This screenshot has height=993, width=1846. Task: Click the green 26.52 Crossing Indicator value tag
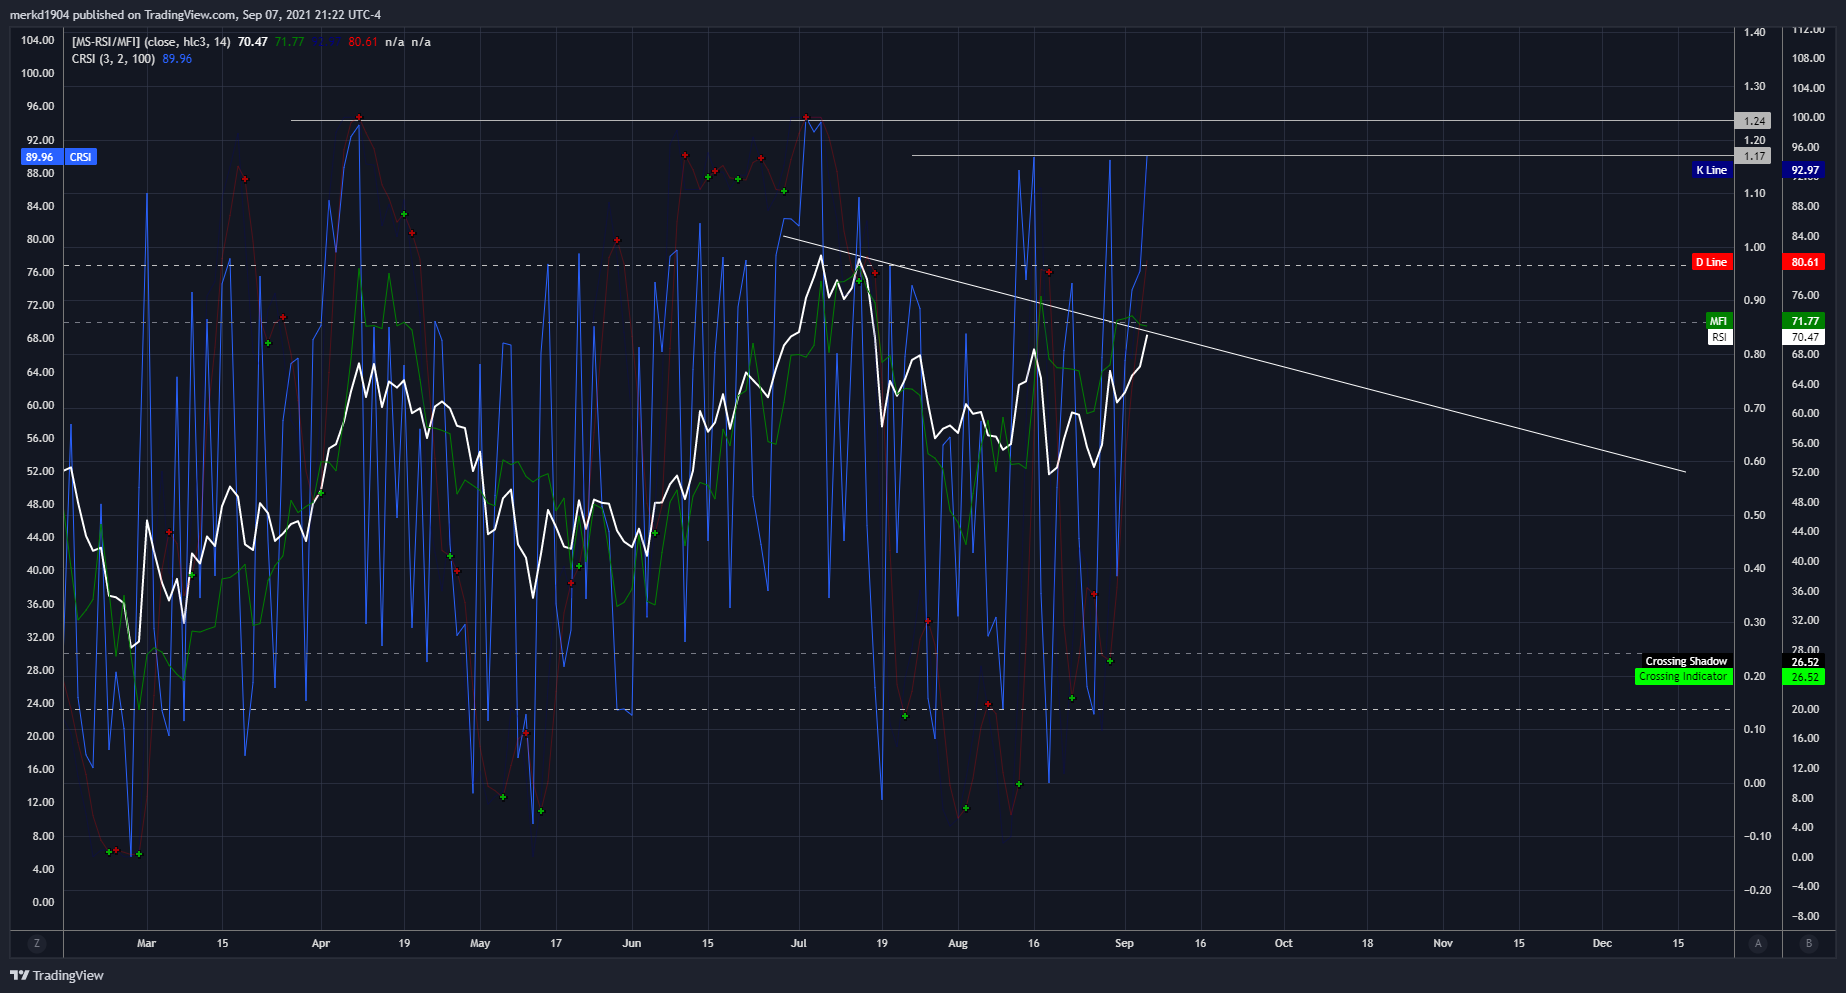click(1805, 677)
